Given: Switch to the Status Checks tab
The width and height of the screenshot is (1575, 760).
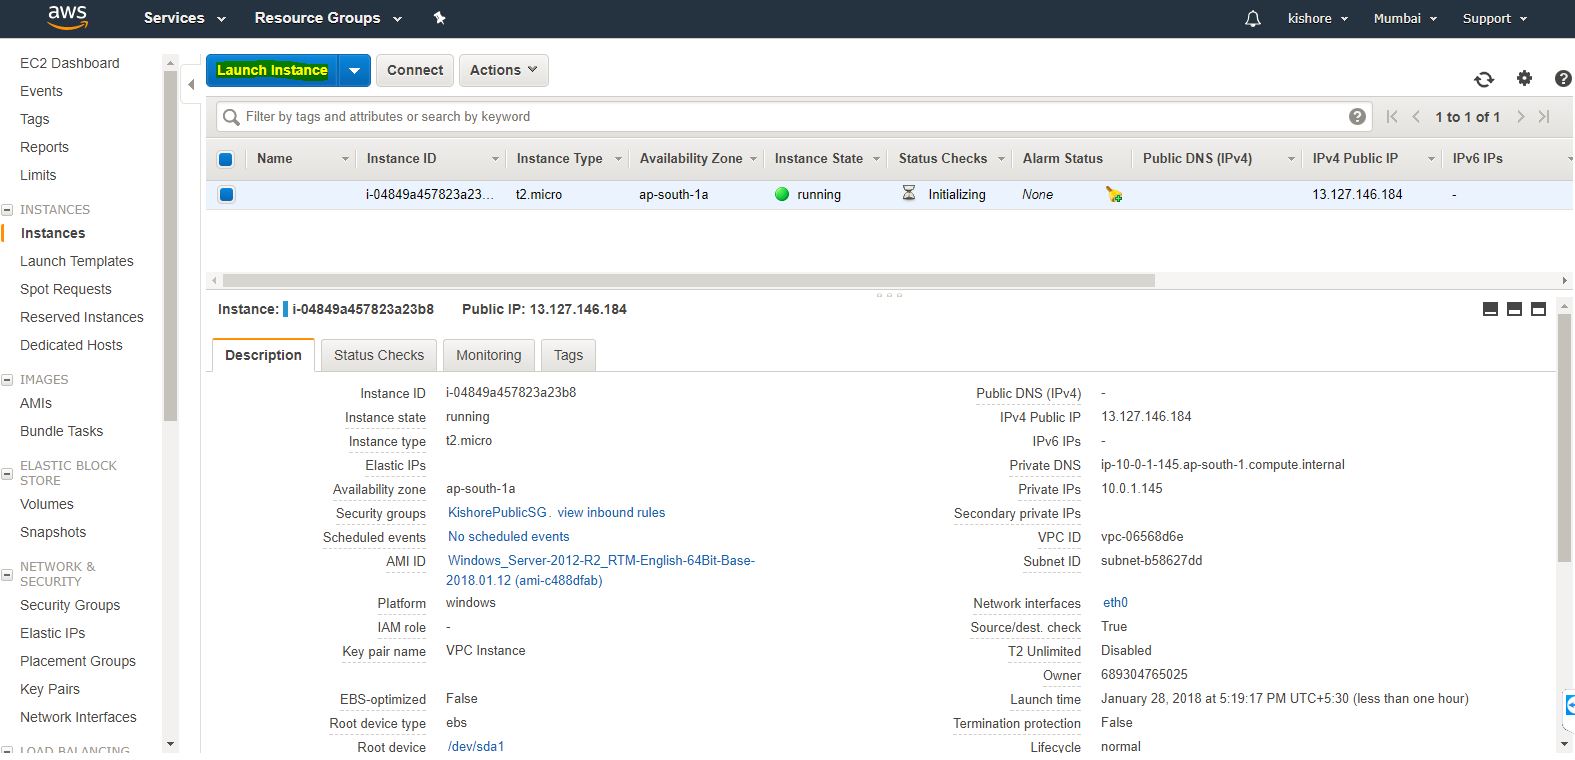Looking at the screenshot, I should [x=378, y=355].
